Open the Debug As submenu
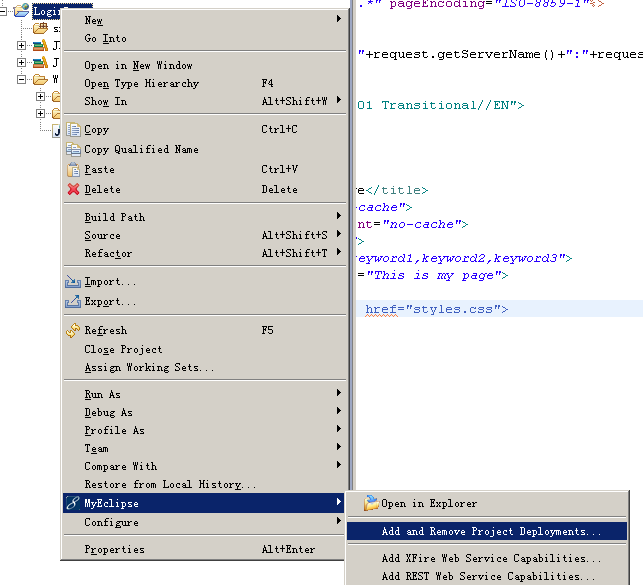This screenshot has width=643, height=585. pos(205,412)
